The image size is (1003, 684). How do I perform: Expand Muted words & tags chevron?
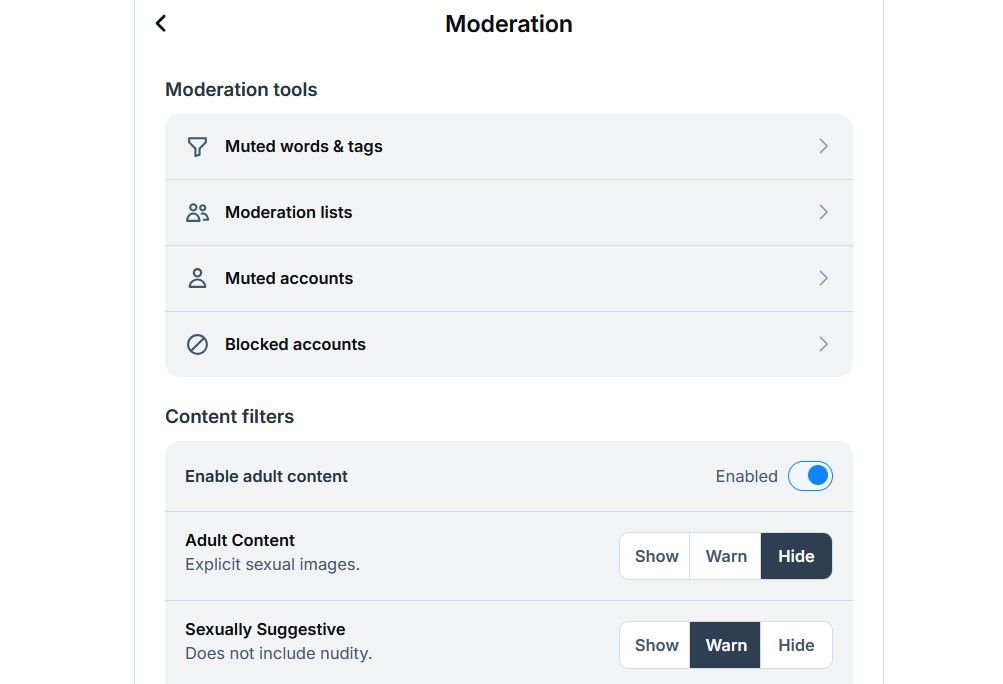coord(823,146)
